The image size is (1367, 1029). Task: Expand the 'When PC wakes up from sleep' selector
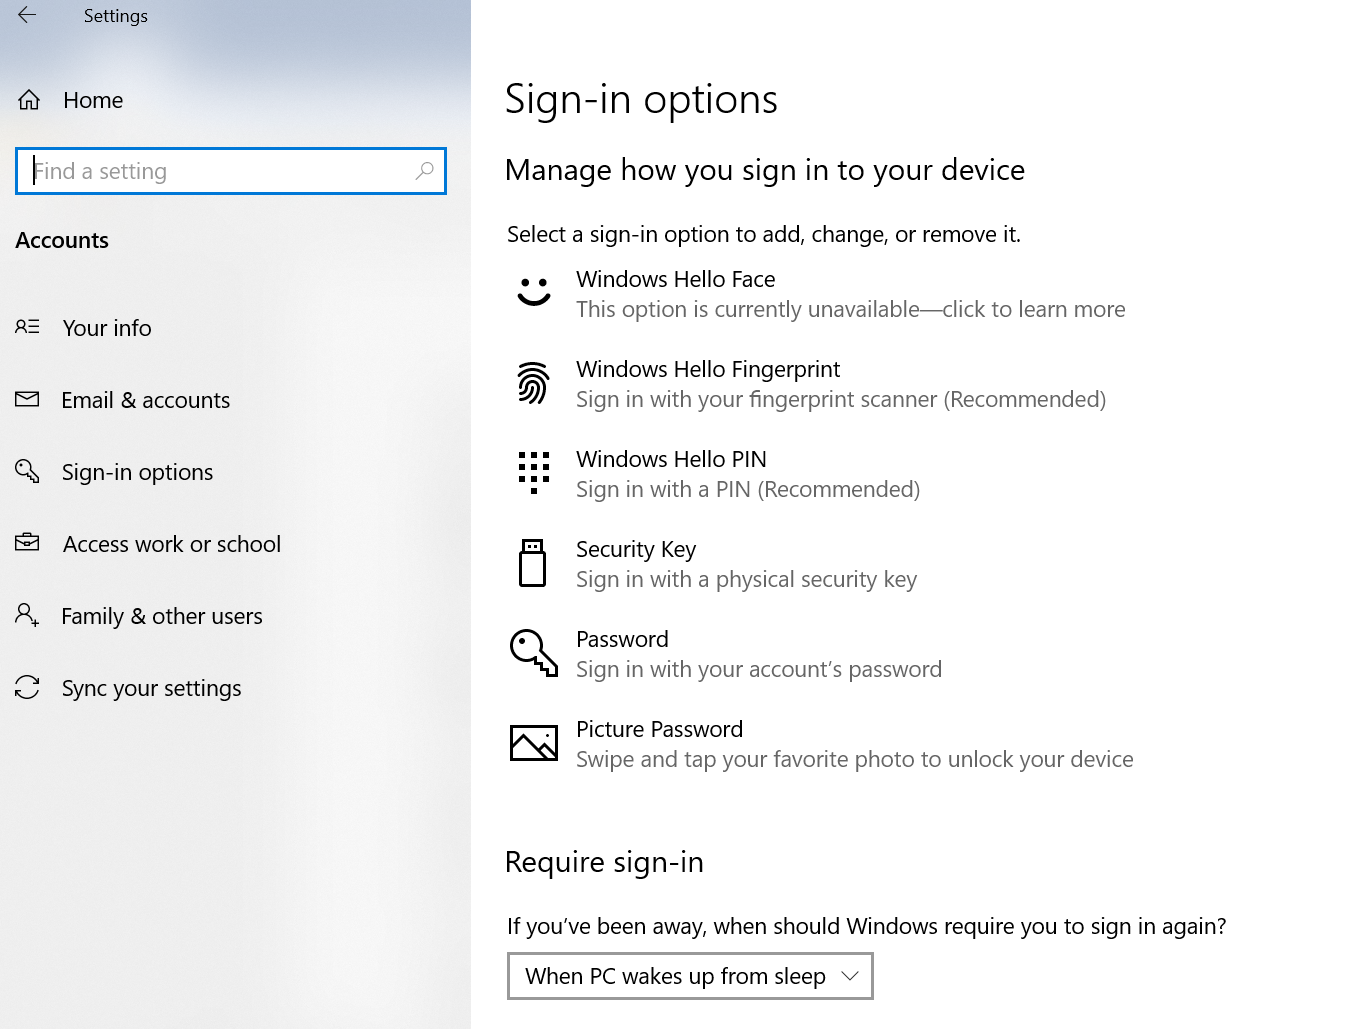tap(689, 976)
